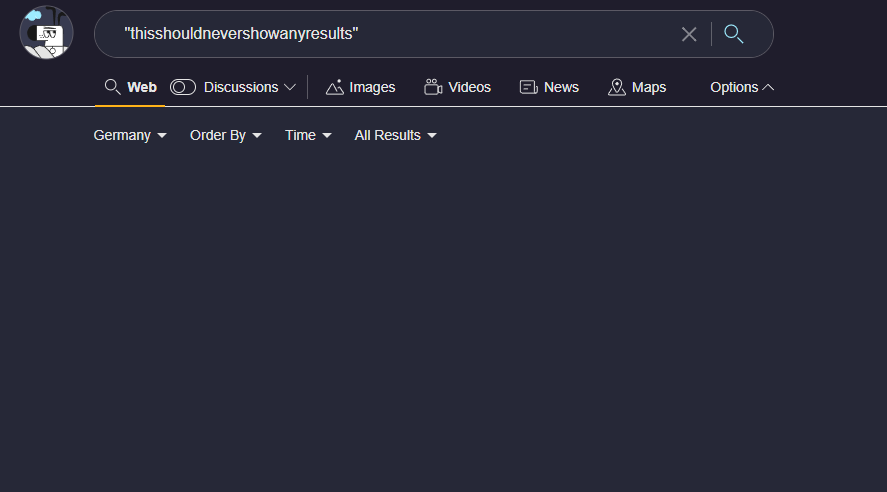Click inside the search query text field
The height and width of the screenshot is (492, 887).
[x=400, y=34]
